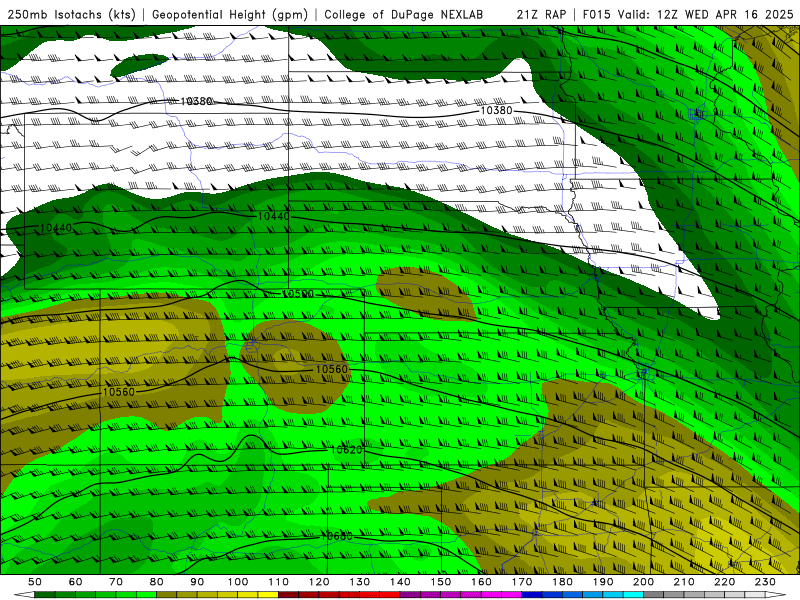Click the 120 knot color bar label
The width and height of the screenshot is (800, 600).
point(319,582)
